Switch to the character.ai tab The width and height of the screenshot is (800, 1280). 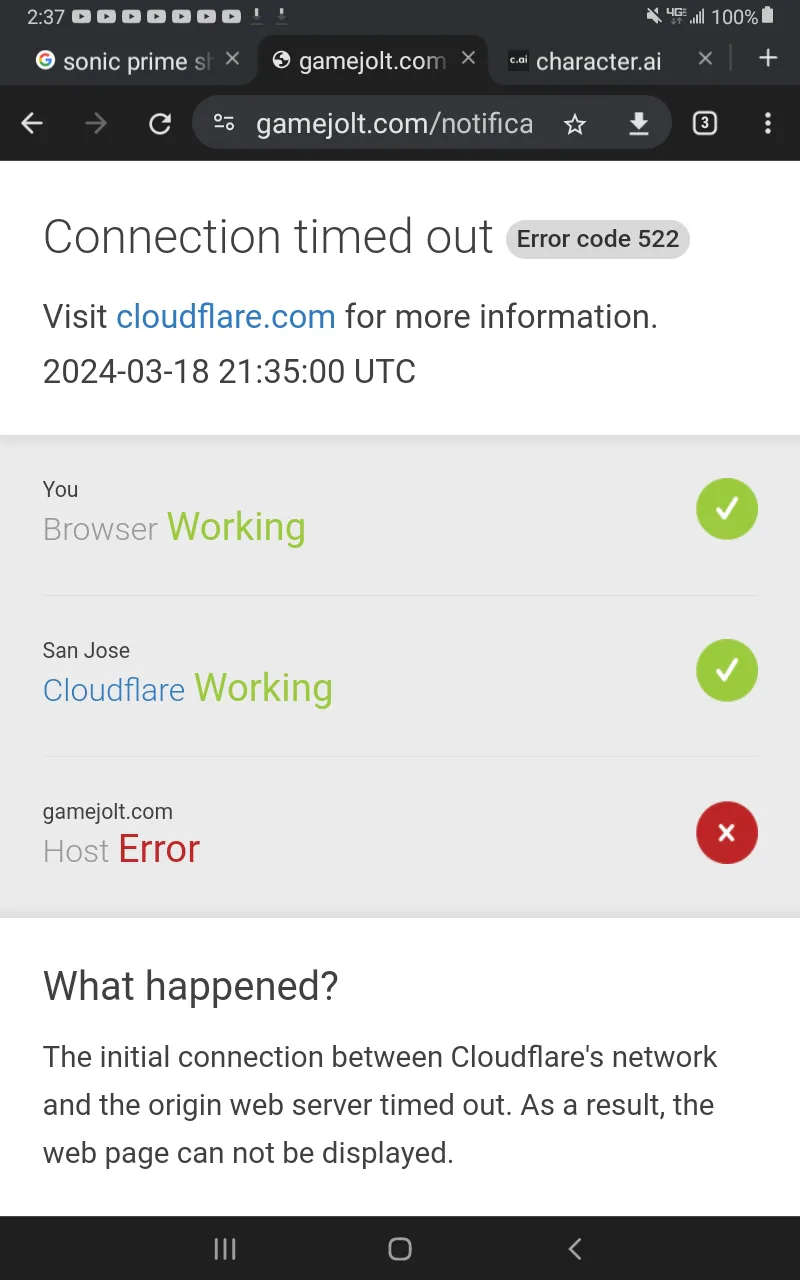point(598,61)
